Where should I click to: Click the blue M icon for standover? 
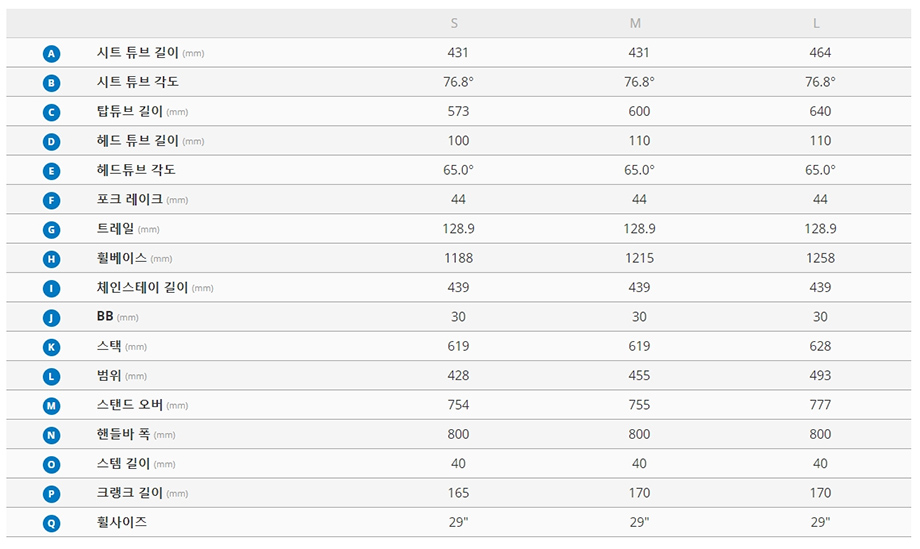[52, 406]
